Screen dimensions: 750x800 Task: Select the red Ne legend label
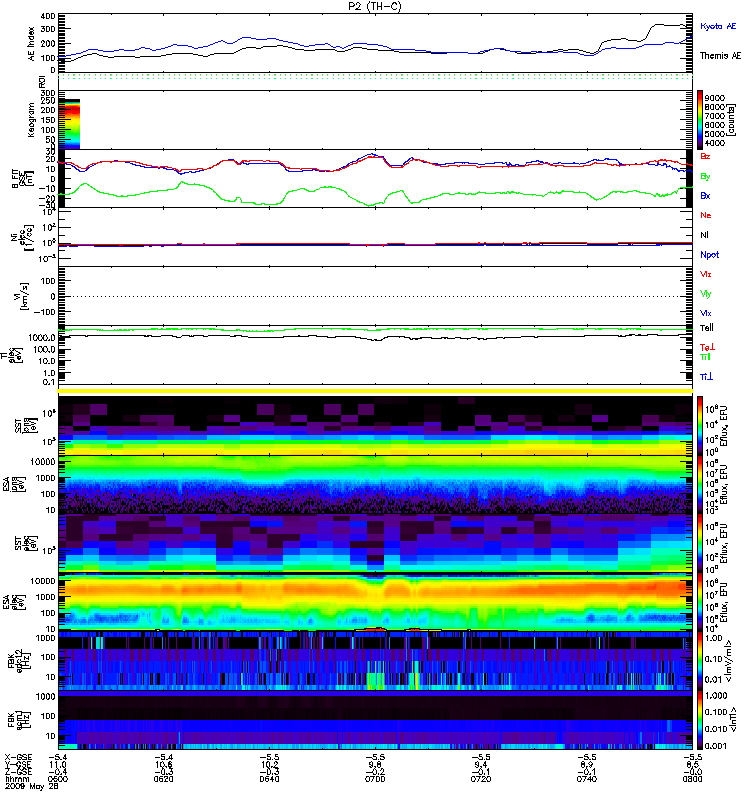tap(706, 215)
